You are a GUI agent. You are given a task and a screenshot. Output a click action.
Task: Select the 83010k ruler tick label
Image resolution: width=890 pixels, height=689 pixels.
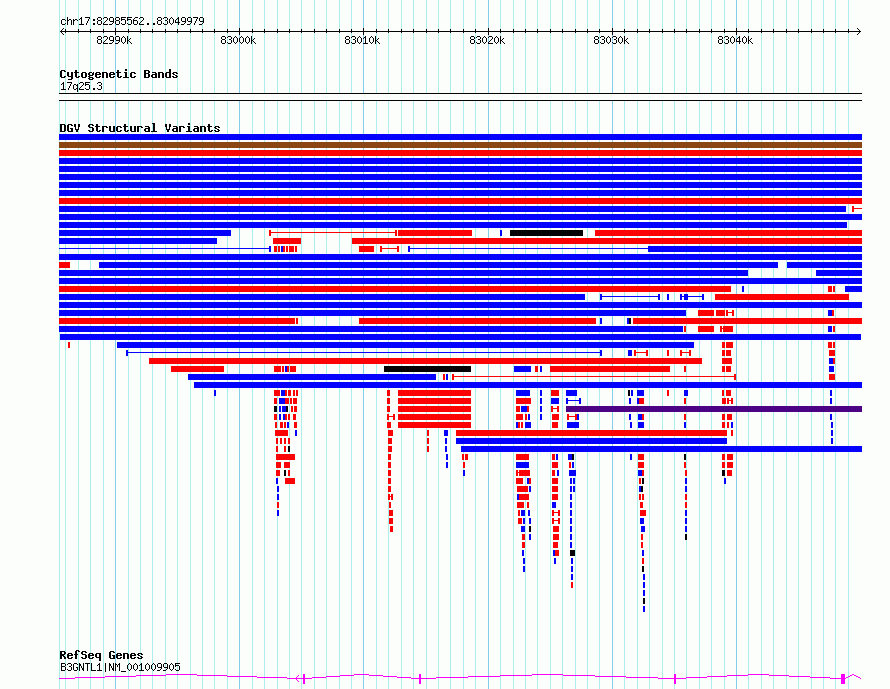click(x=362, y=40)
